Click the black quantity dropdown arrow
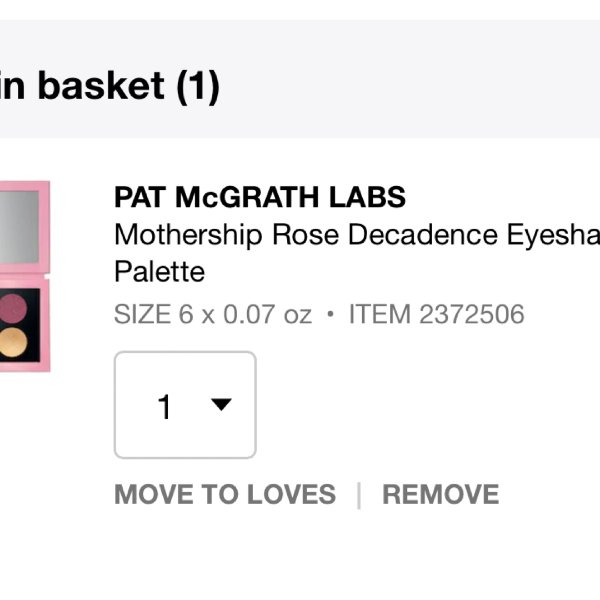This screenshot has height=600, width=600. tap(221, 404)
